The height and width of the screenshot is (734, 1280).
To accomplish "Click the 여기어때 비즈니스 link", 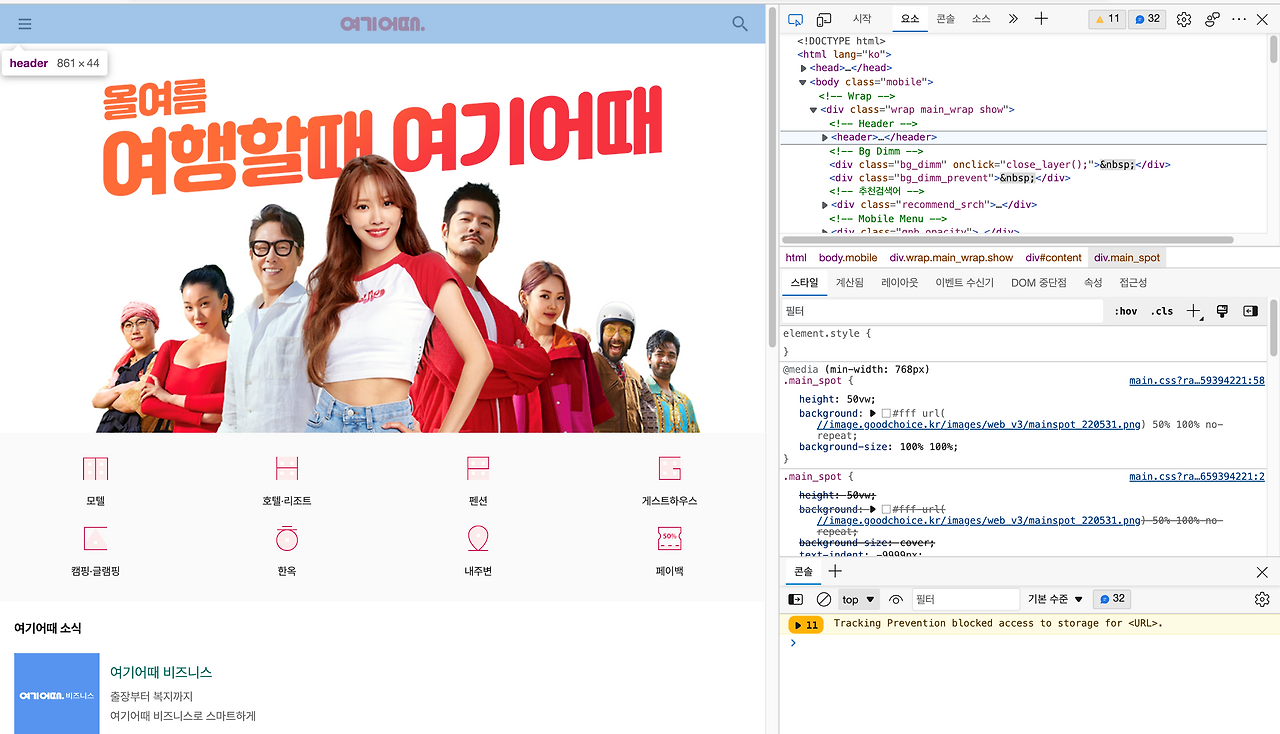I will click(160, 671).
